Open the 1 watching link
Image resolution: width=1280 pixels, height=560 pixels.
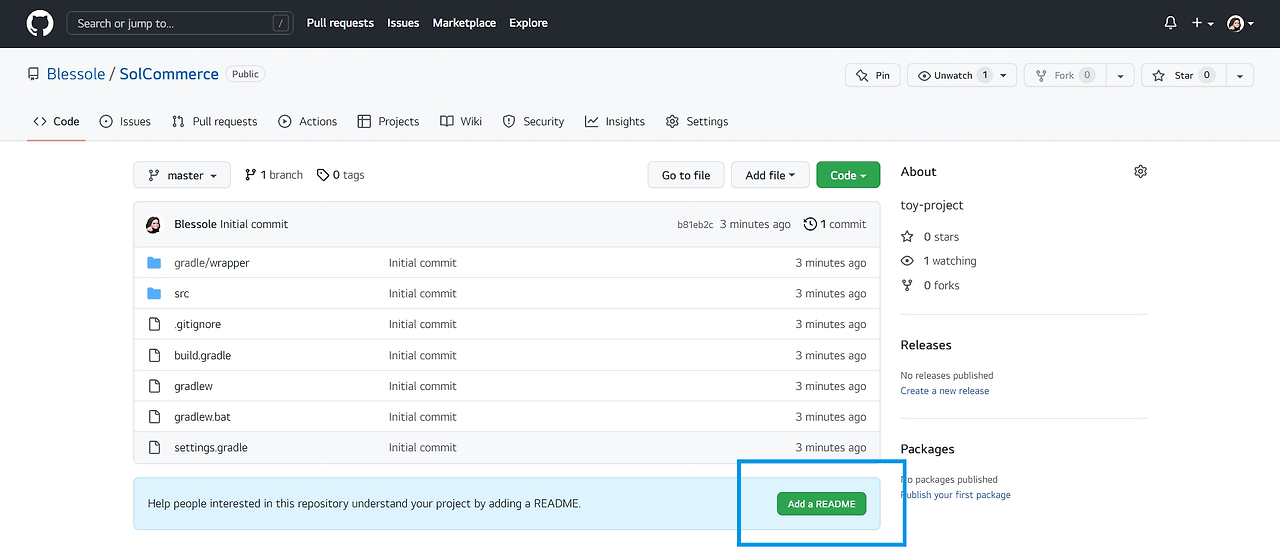939,261
